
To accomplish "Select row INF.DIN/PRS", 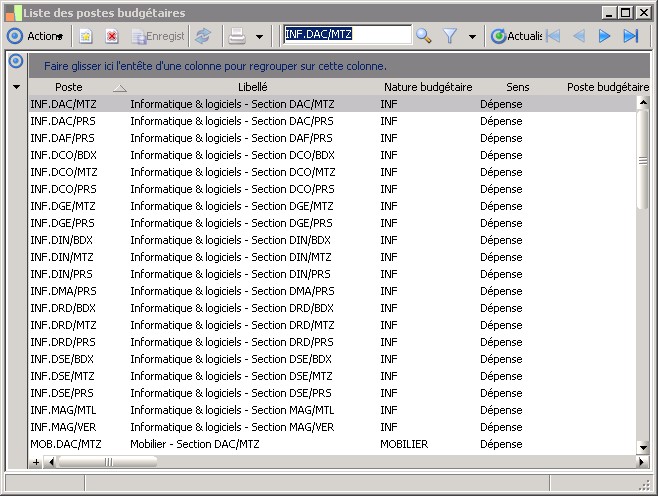I will point(333,274).
